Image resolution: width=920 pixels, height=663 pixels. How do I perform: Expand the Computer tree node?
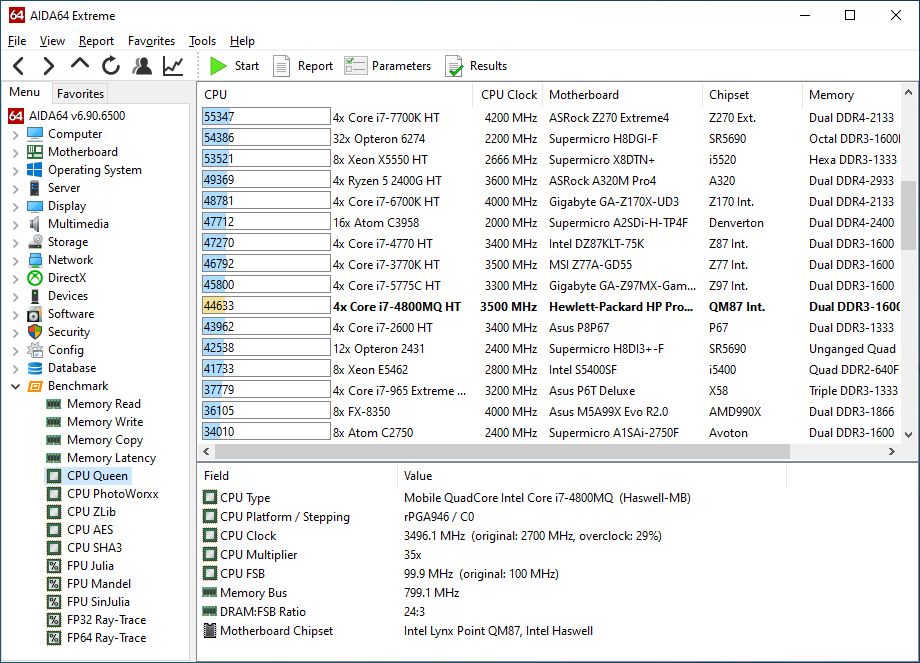click(x=16, y=134)
